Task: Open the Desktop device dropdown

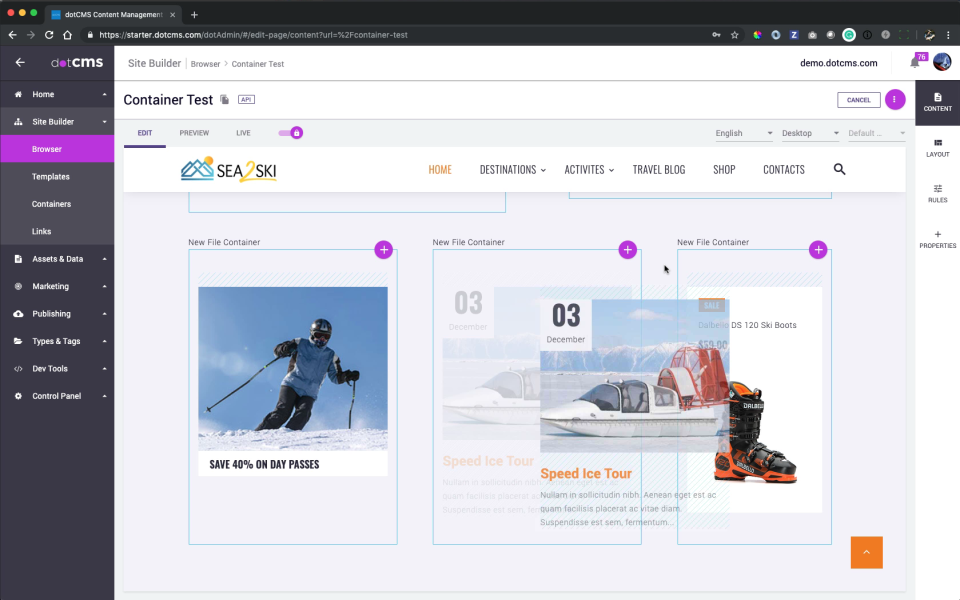Action: point(810,132)
